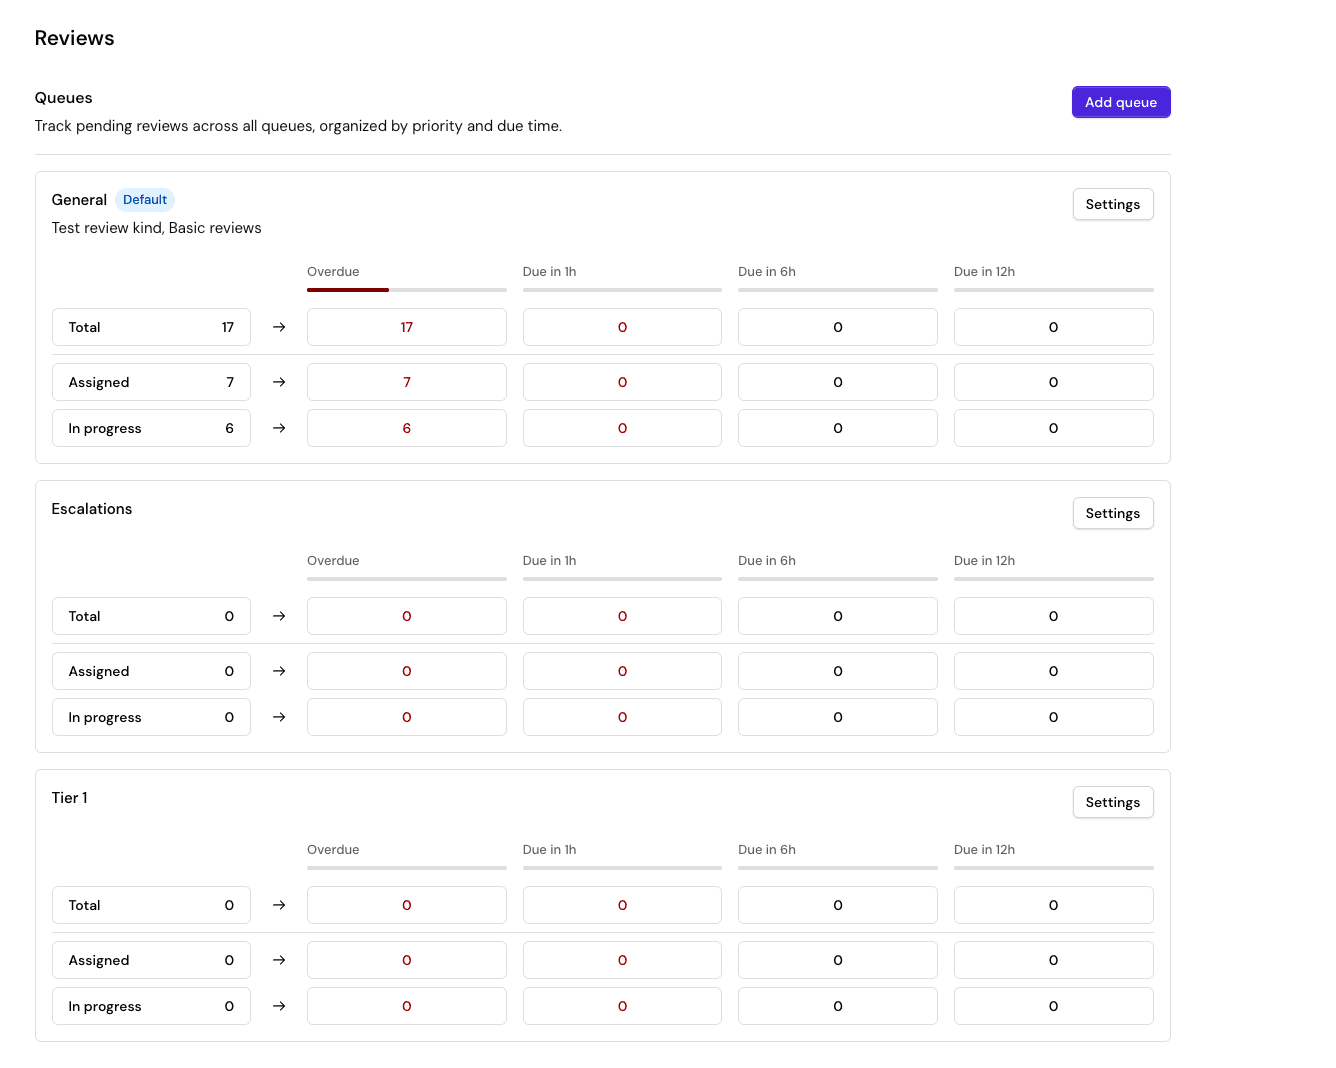
Task: Click the arrow next to Tier 1 Assigned
Action: 279,960
